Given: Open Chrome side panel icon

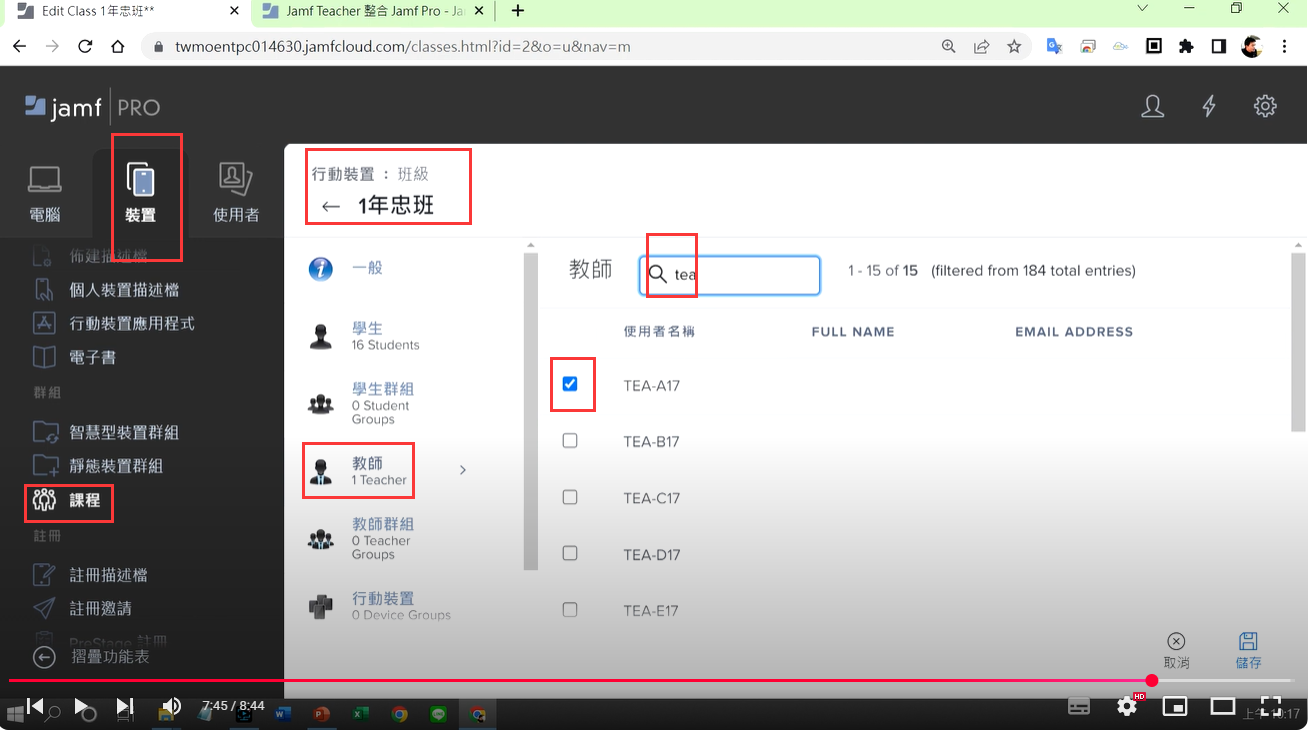Looking at the screenshot, I should pyautogui.click(x=1219, y=46).
